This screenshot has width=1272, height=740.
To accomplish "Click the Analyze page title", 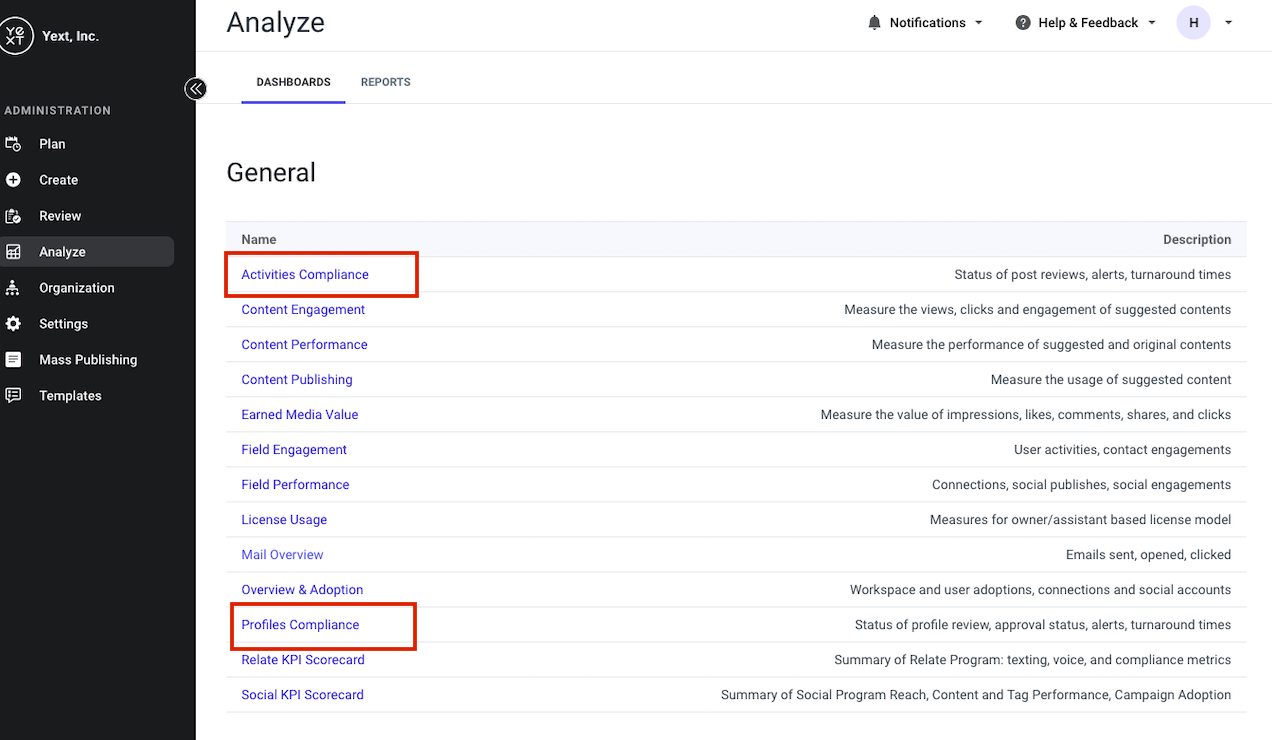I will pos(276,22).
